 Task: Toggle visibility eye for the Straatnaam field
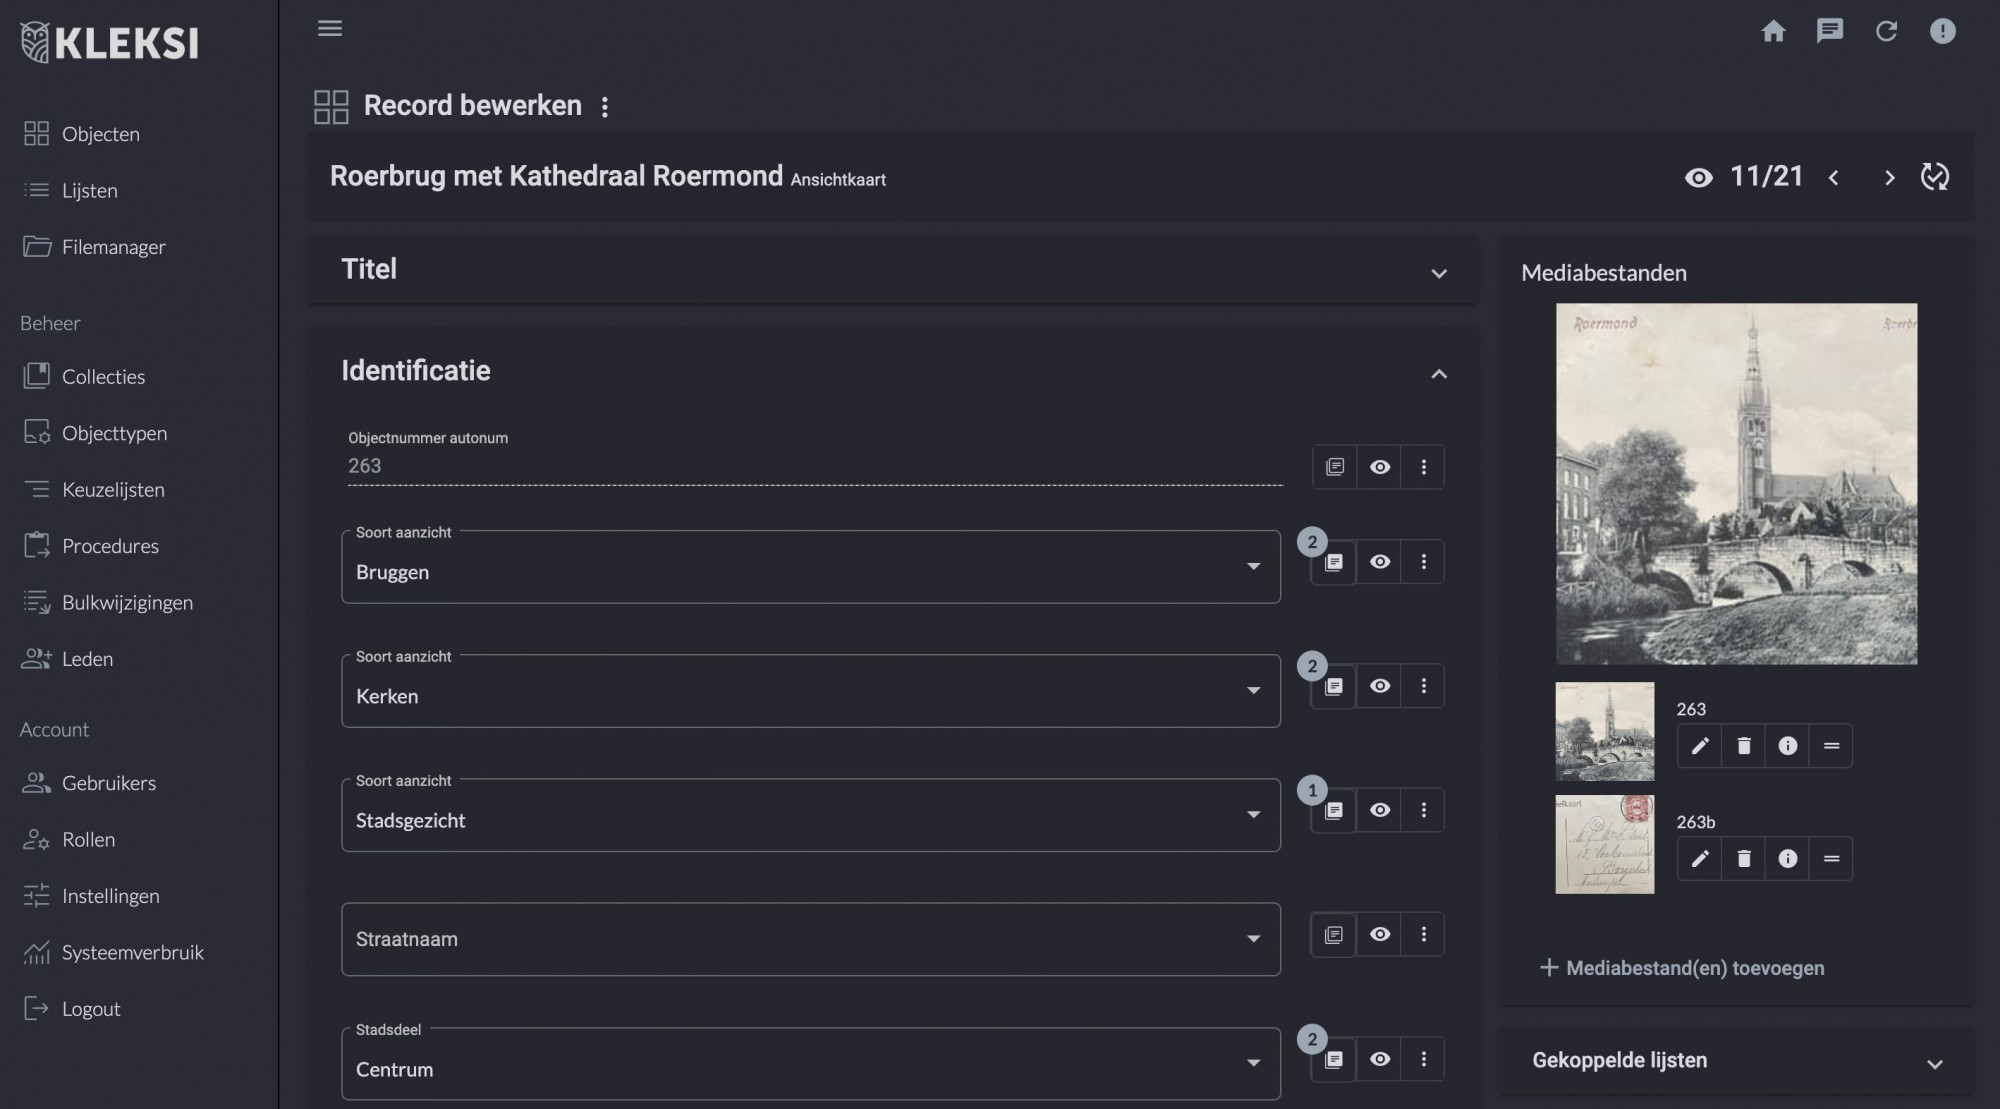point(1380,934)
